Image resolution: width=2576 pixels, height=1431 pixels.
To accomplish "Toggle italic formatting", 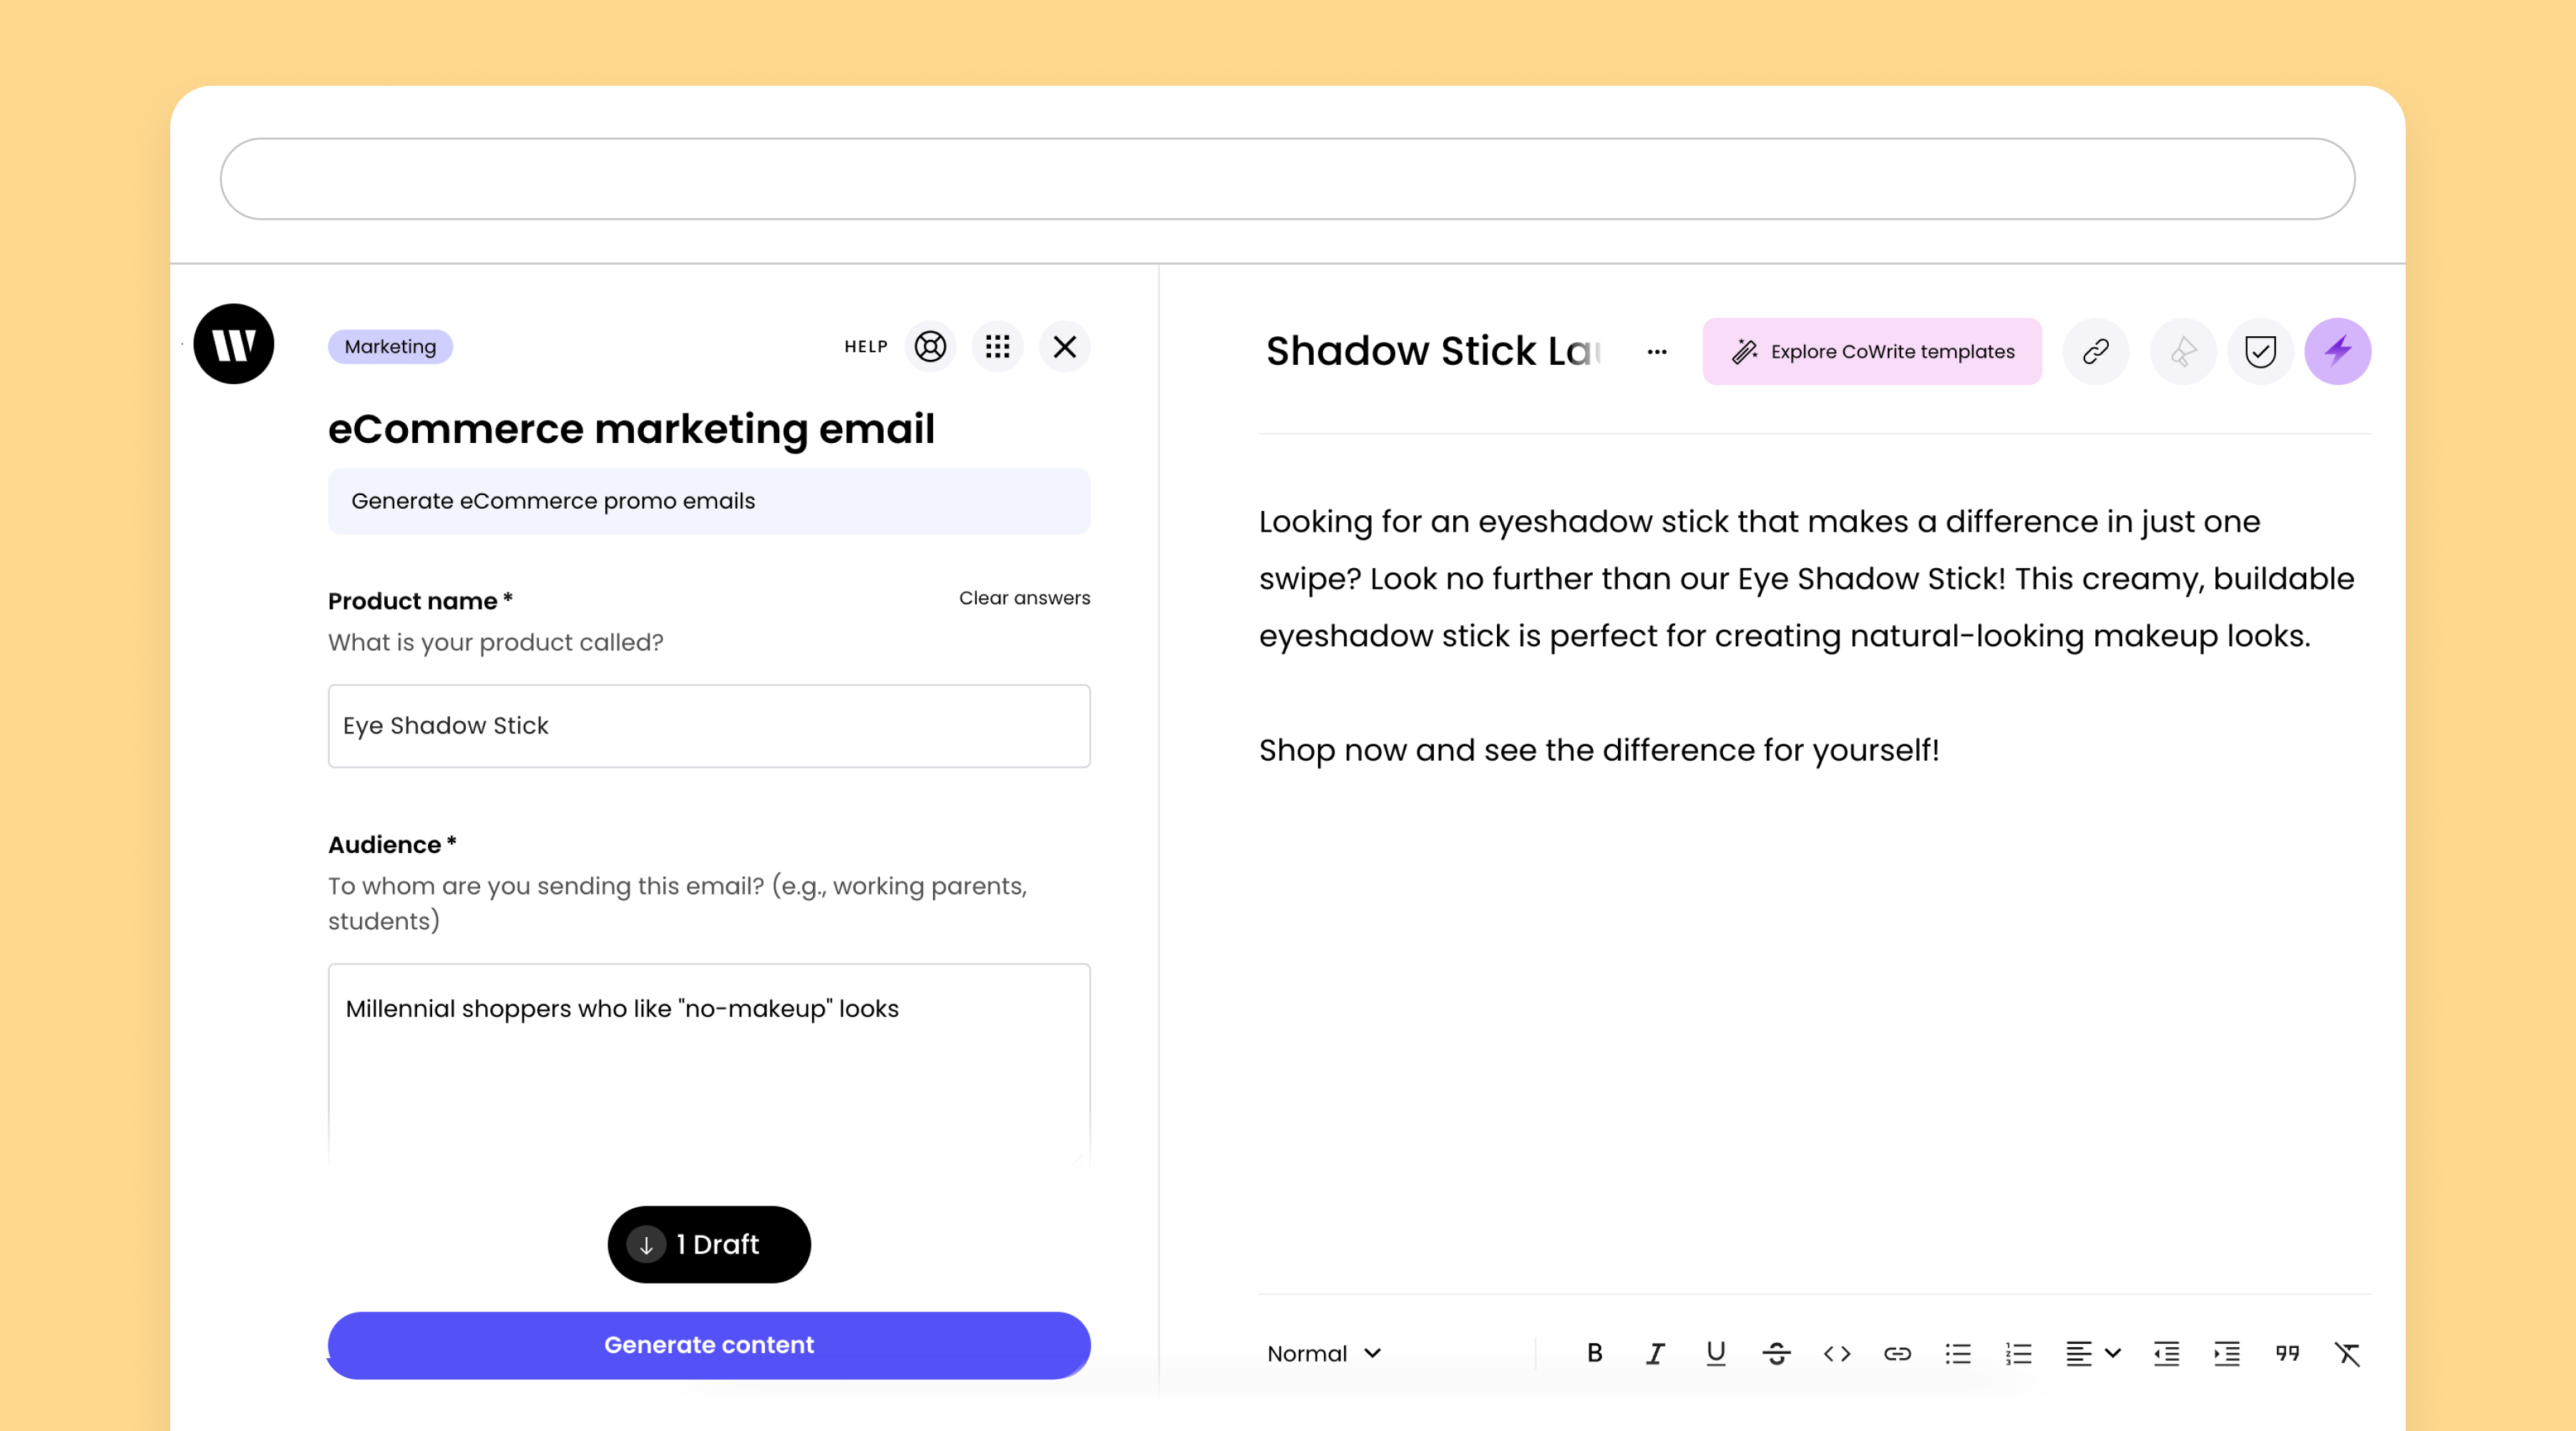I will coord(1655,1353).
